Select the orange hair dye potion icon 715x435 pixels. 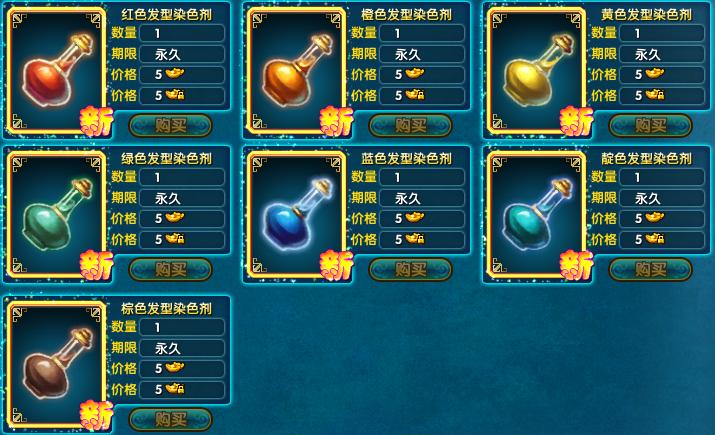pos(296,71)
